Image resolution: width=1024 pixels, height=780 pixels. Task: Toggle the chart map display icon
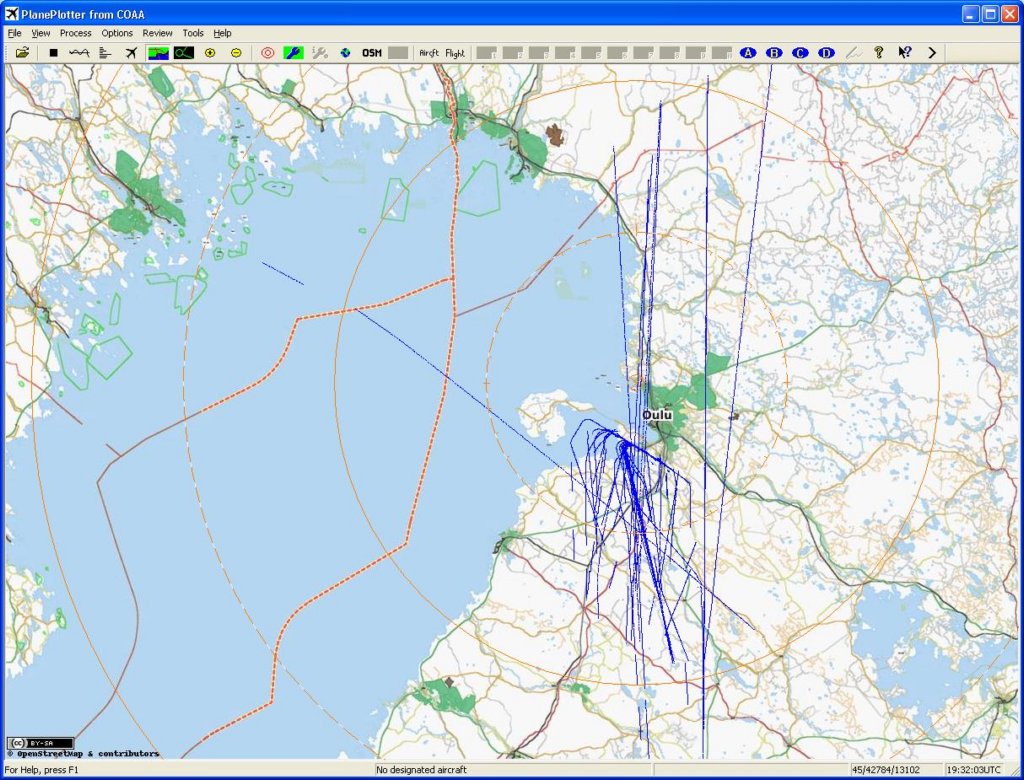[158, 53]
